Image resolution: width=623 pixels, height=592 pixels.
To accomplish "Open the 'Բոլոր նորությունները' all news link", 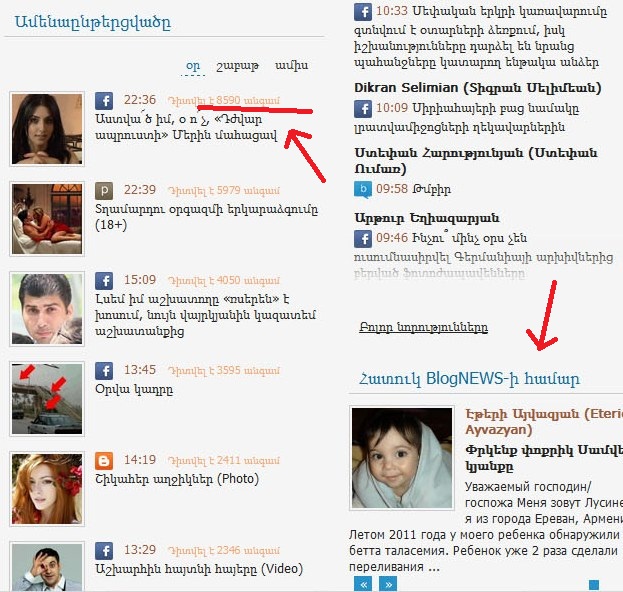I will (x=423, y=327).
